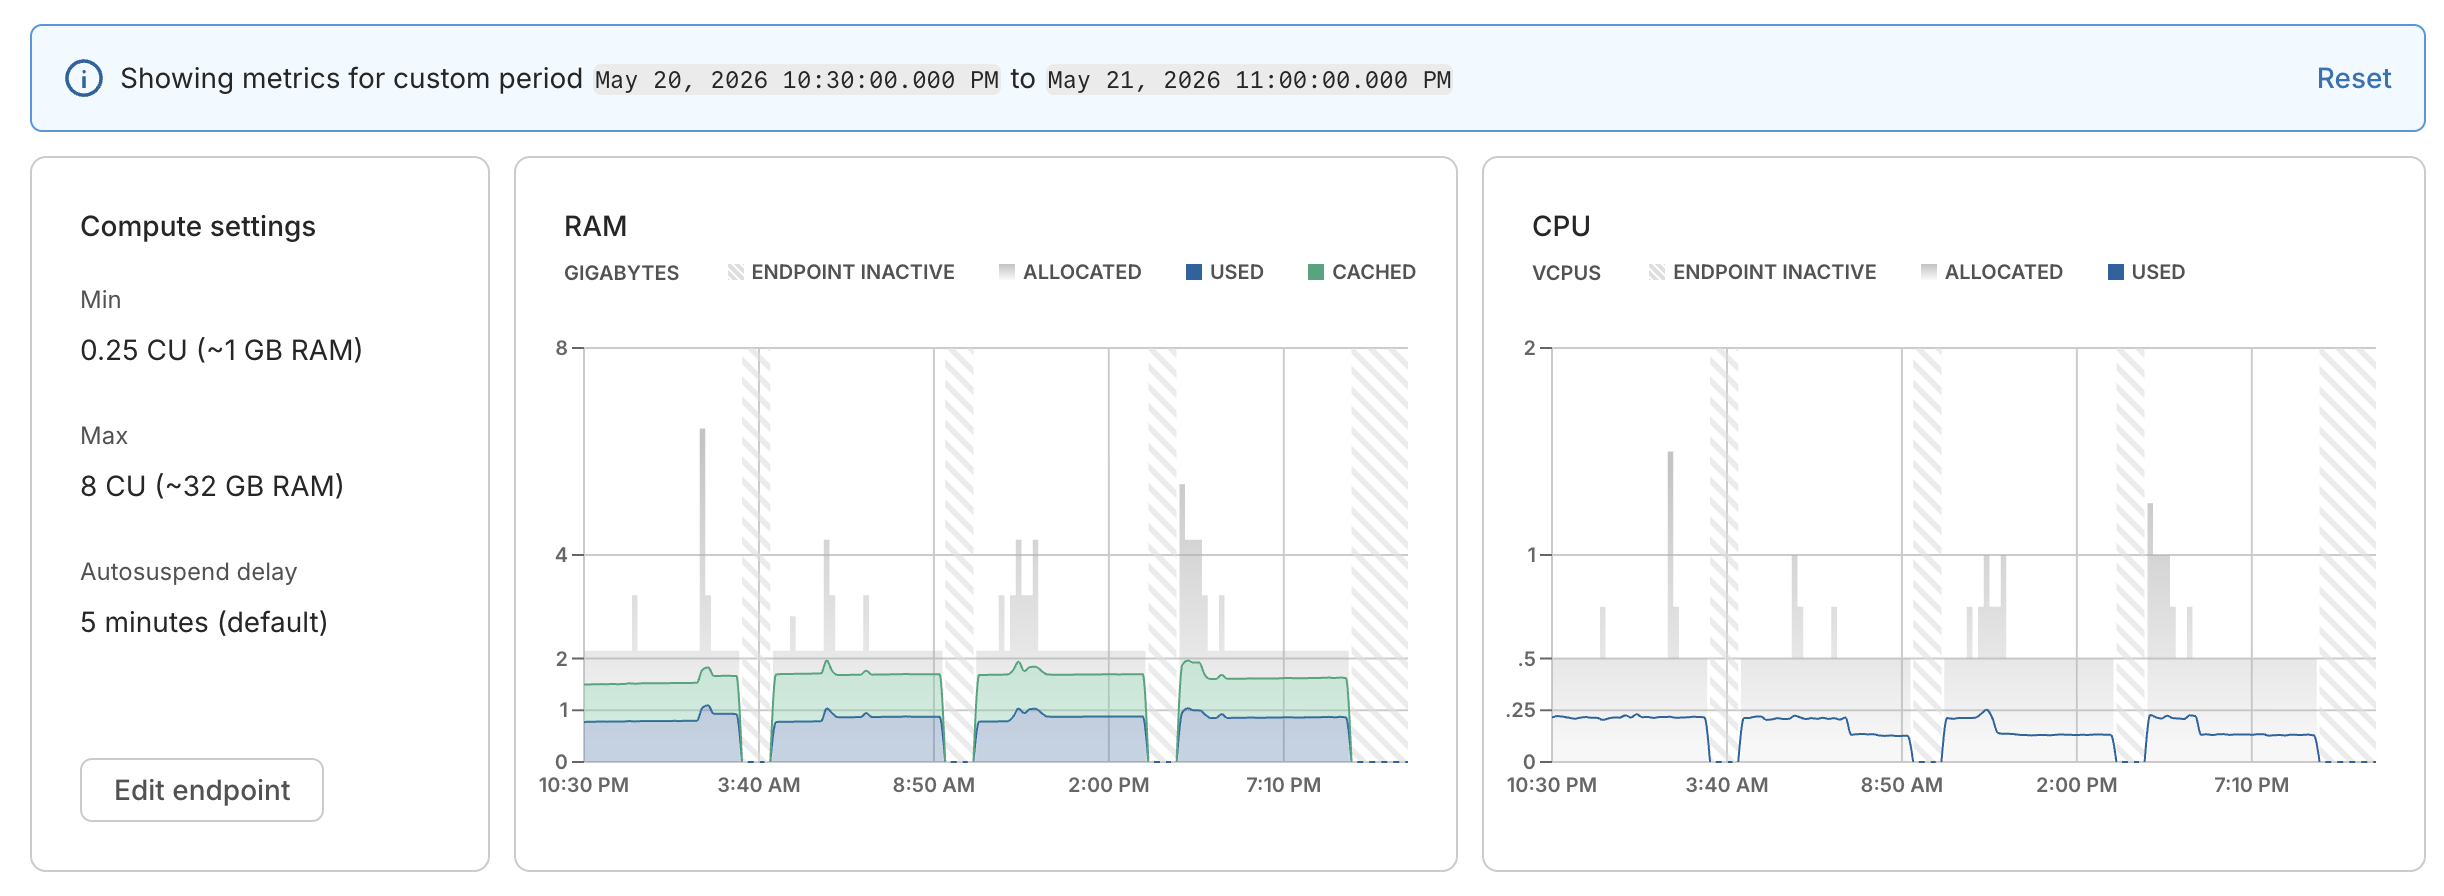The height and width of the screenshot is (896, 2444).
Task: Click the CPU chart Used blue legend swatch
Action: pos(2116,272)
